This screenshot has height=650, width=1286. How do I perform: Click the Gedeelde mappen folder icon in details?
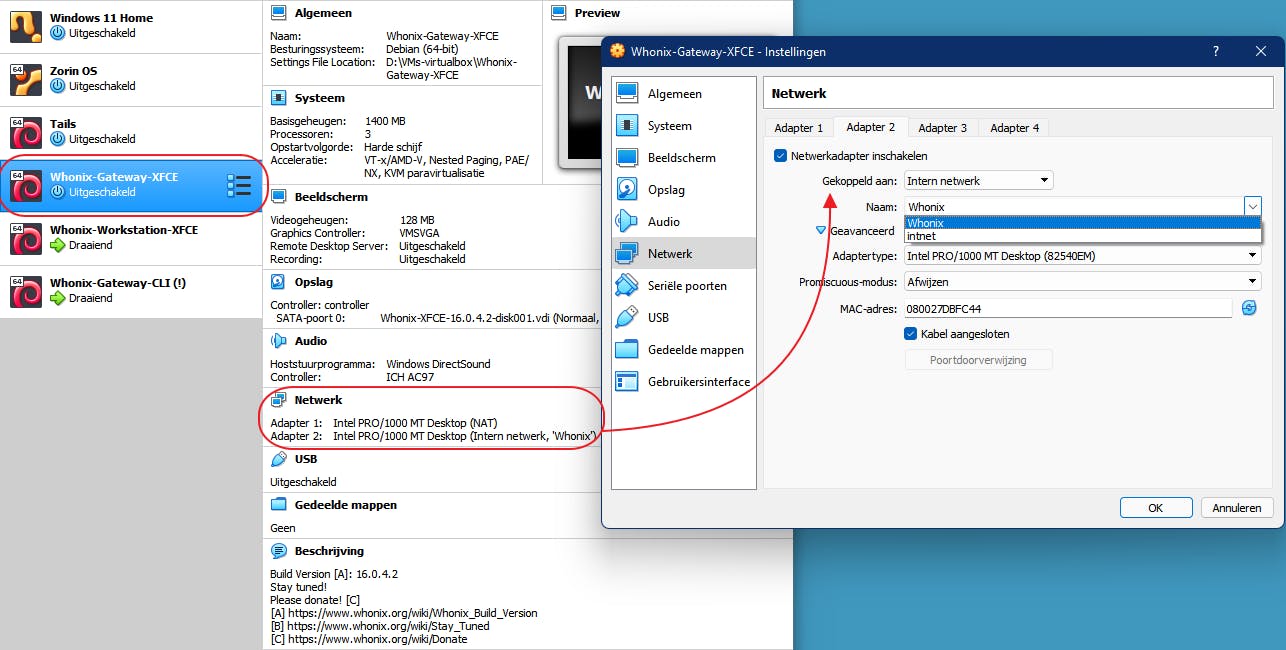pos(279,505)
